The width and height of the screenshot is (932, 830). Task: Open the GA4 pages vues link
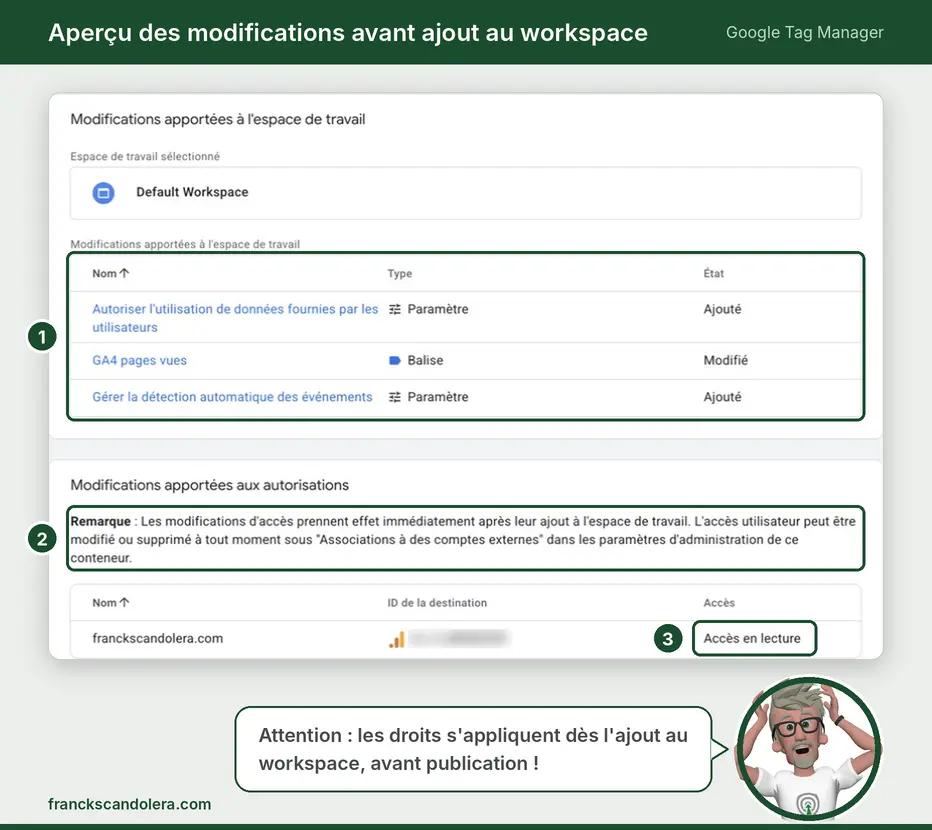(x=139, y=360)
